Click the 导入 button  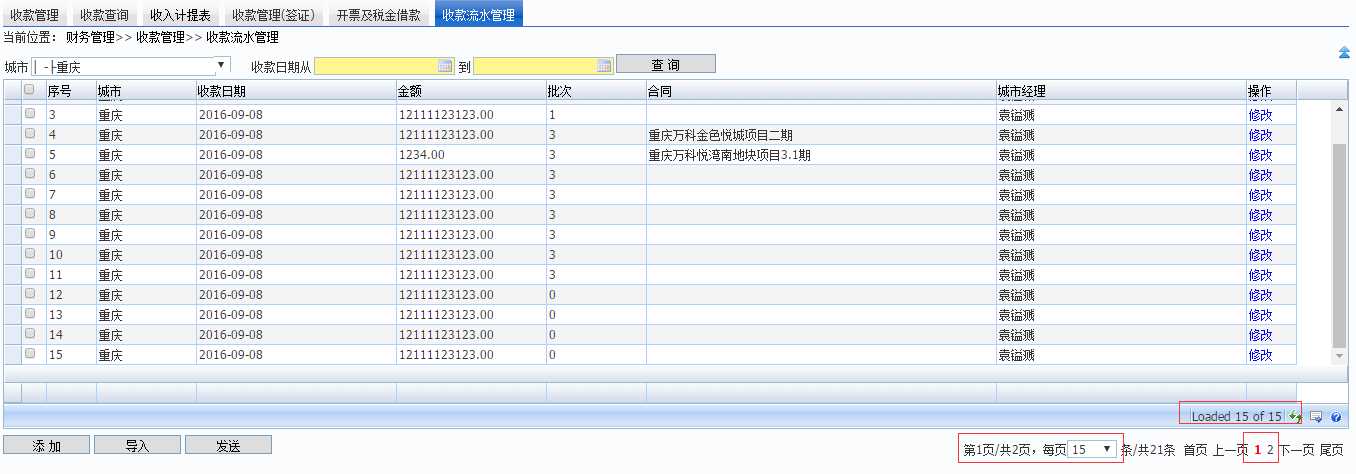pyautogui.click(x=137, y=445)
